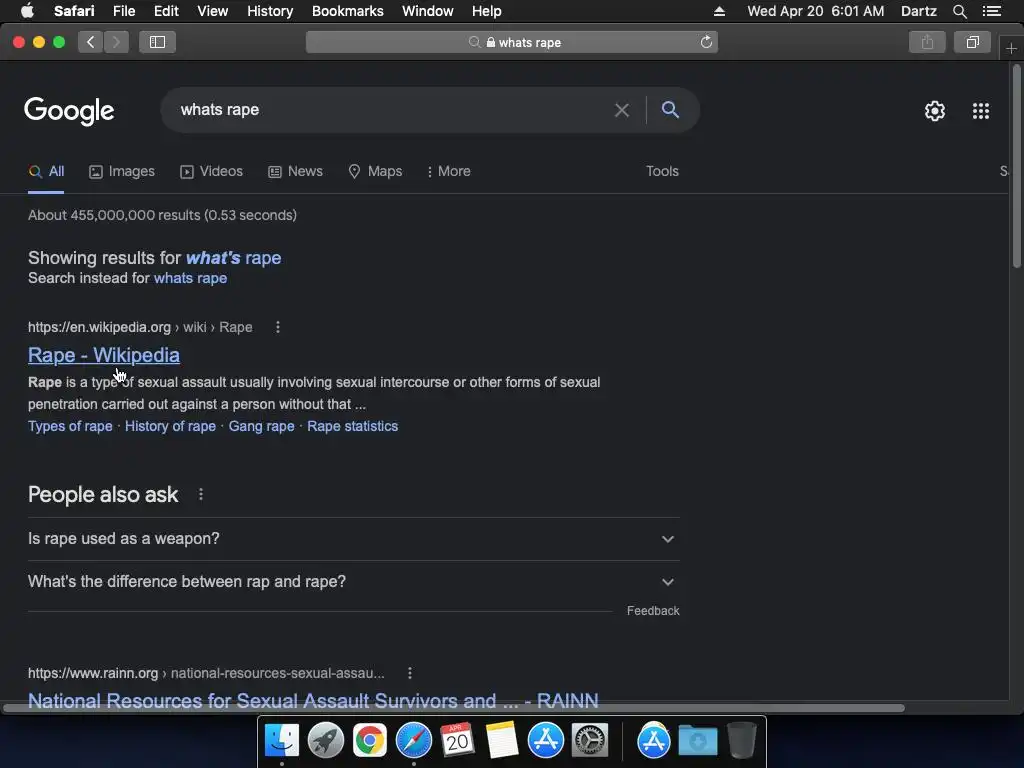Open the Trash in the Dock
The image size is (1024, 768).
(741, 741)
